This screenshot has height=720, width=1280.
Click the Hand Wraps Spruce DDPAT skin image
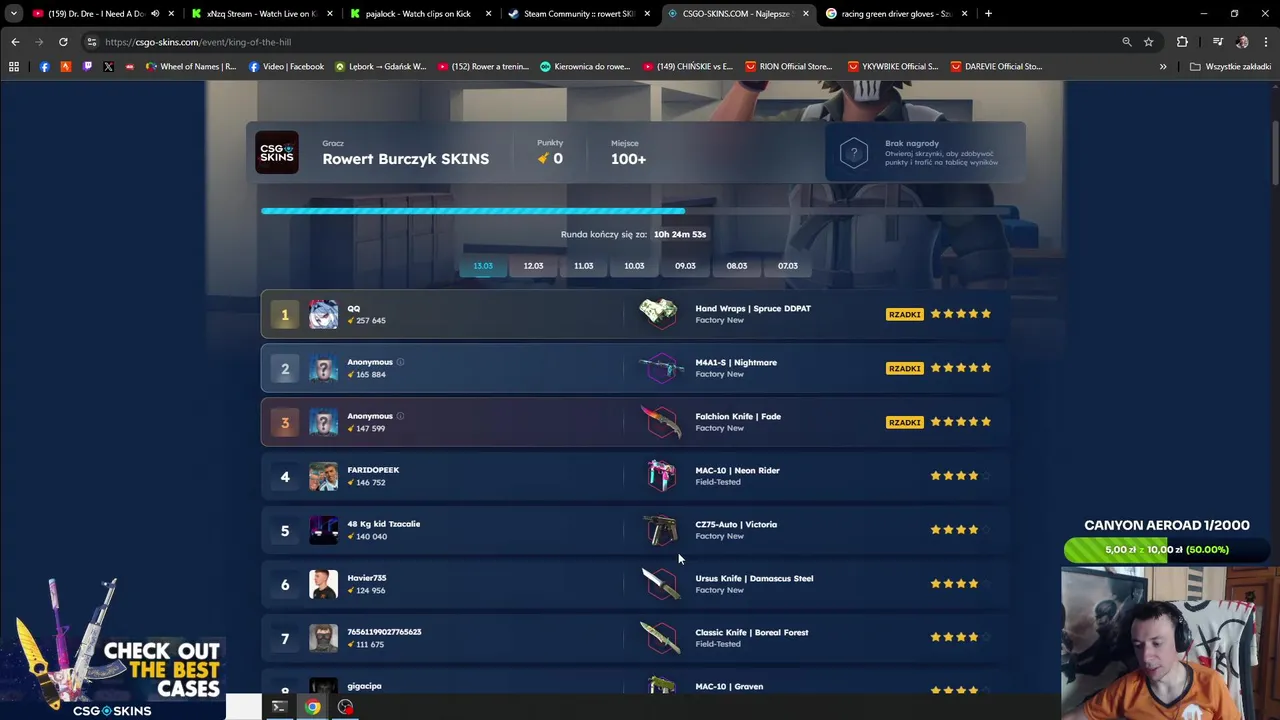659,314
